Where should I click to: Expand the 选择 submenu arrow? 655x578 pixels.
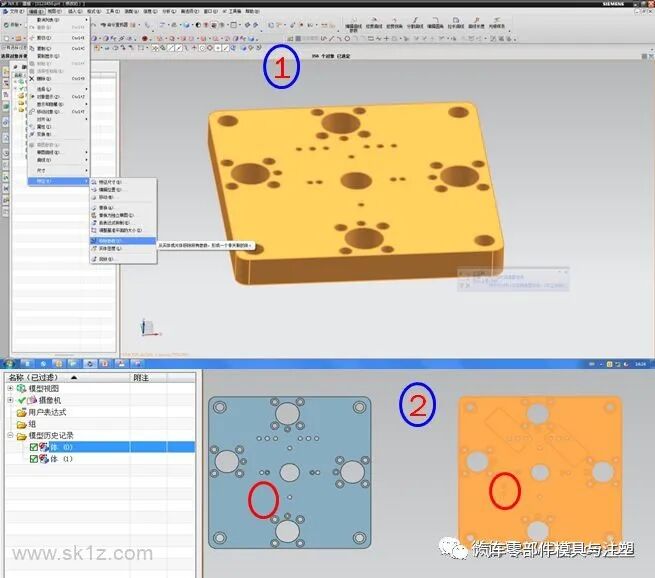click(86, 89)
